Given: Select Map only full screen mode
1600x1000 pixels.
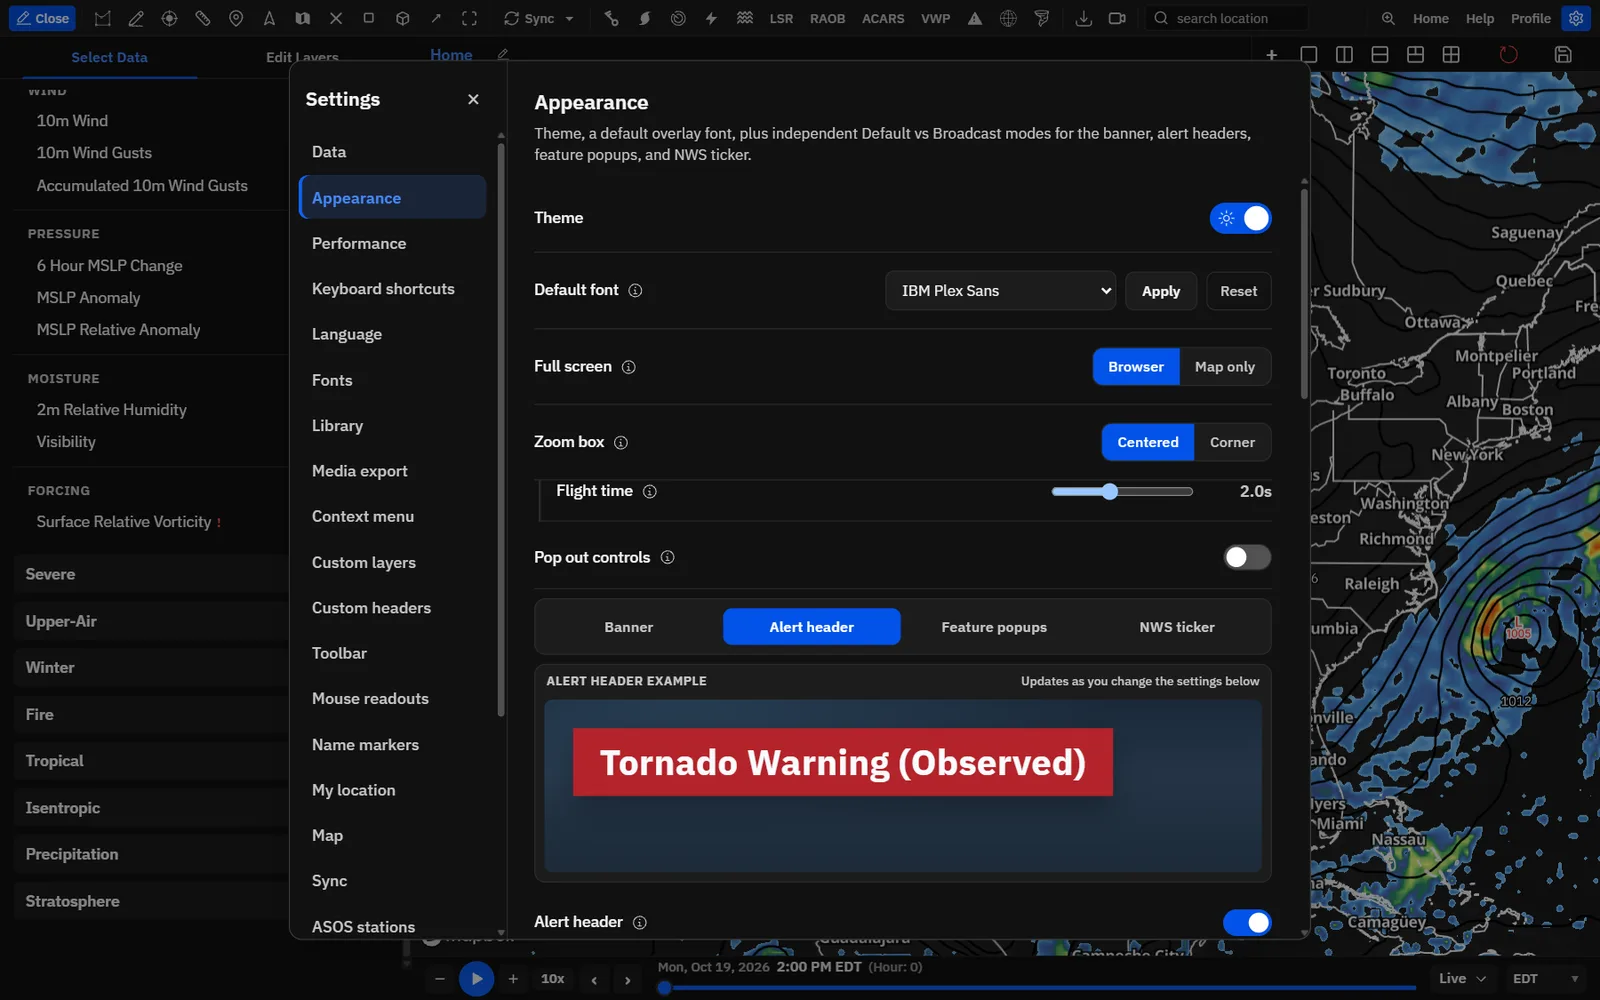Looking at the screenshot, I should coord(1225,367).
